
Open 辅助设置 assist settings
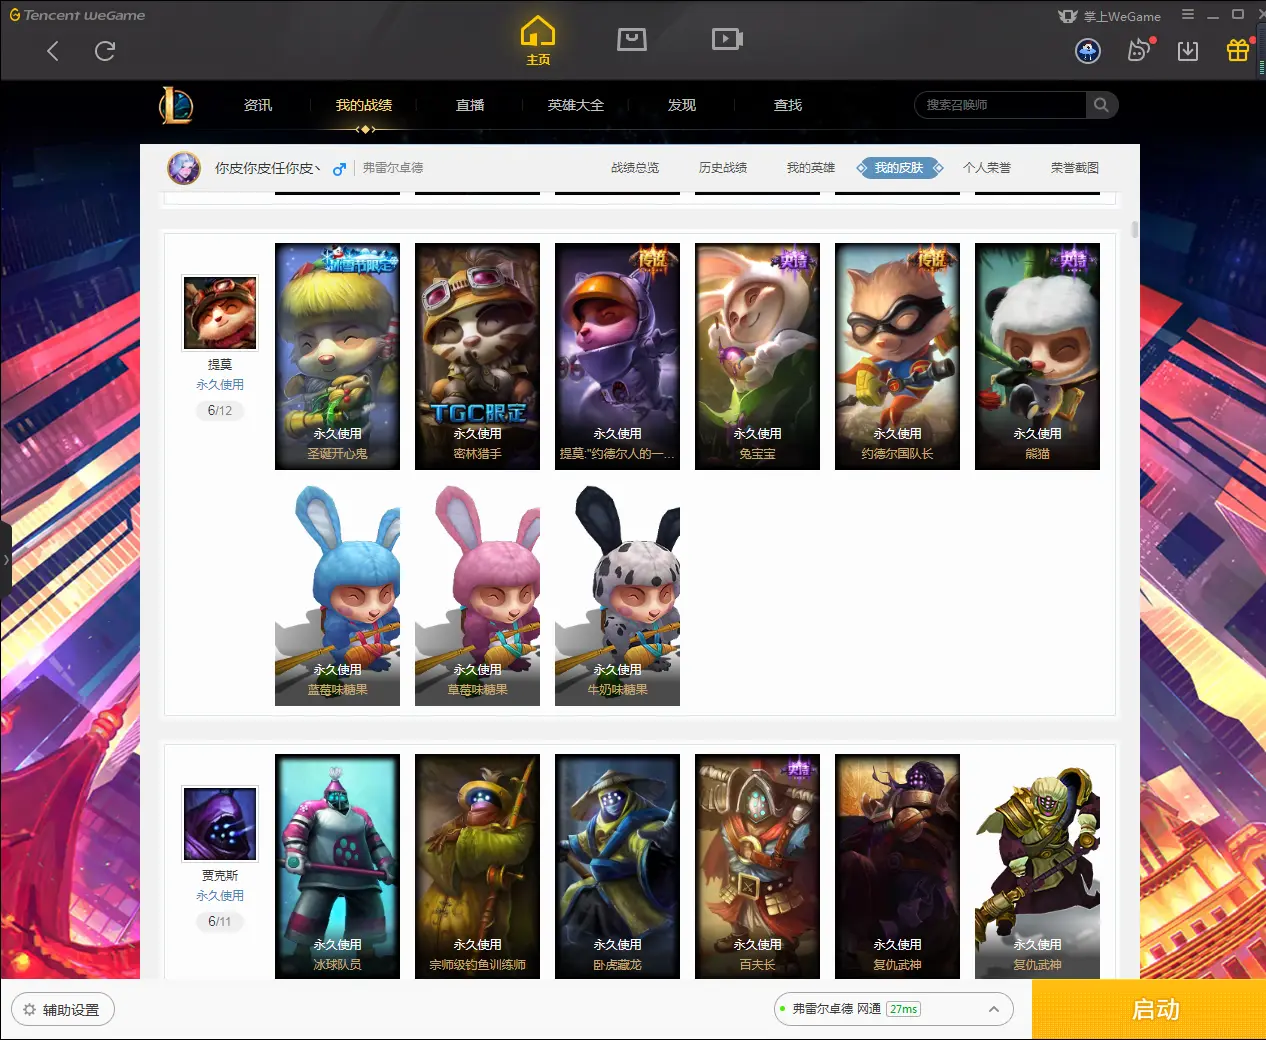[x=62, y=1010]
